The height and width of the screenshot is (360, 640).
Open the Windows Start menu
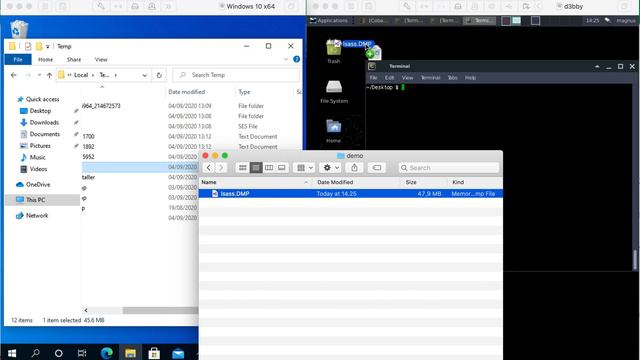[x=12, y=353]
